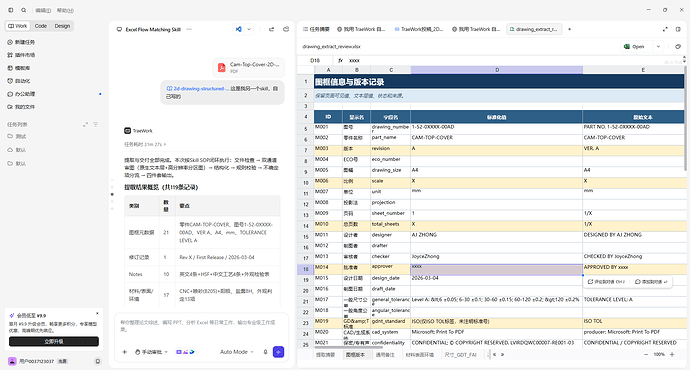Open the 插件市场 plugin market

click(21, 55)
